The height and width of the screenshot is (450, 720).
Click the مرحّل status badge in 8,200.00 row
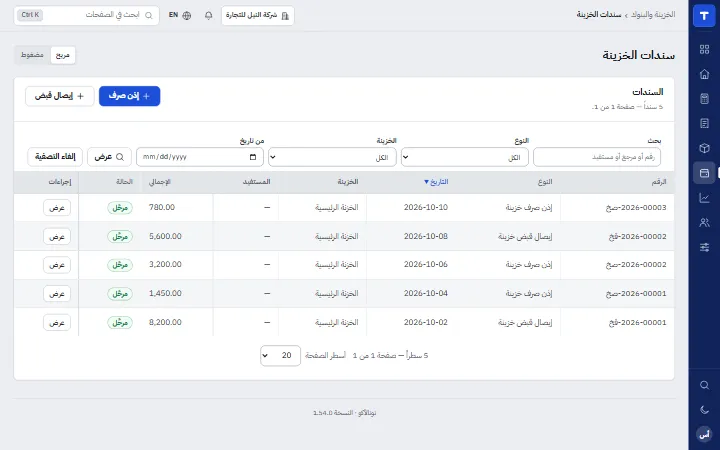click(x=120, y=322)
